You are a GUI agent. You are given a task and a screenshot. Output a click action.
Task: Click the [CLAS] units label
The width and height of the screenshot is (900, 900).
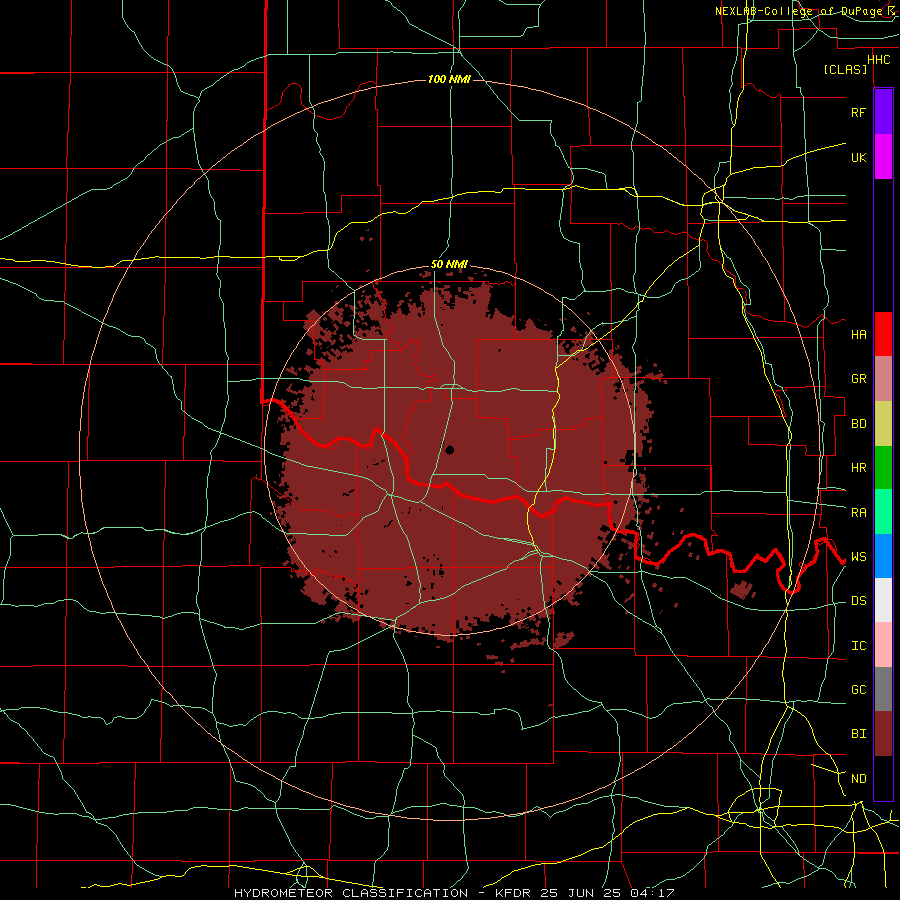click(x=845, y=70)
